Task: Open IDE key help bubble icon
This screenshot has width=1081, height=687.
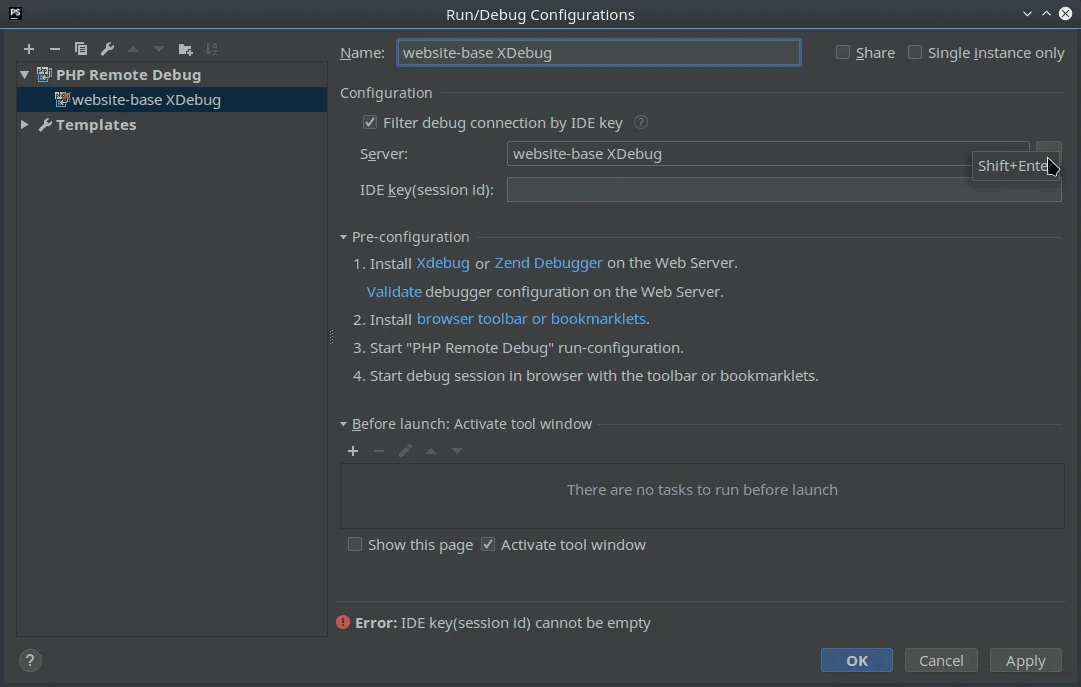Action: pyautogui.click(x=640, y=122)
